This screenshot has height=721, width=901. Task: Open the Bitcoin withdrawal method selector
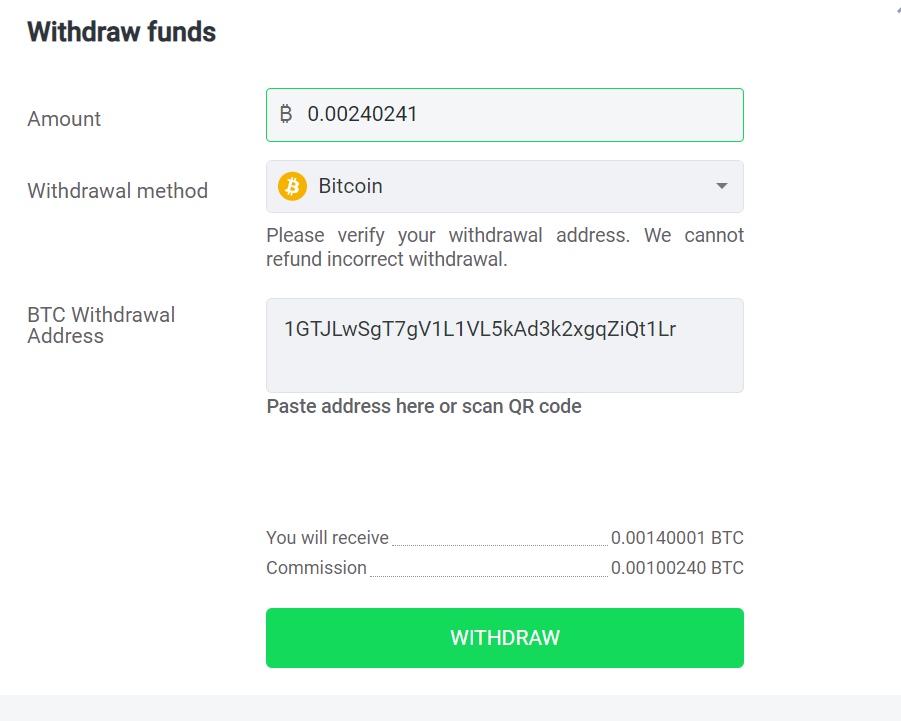tap(505, 186)
